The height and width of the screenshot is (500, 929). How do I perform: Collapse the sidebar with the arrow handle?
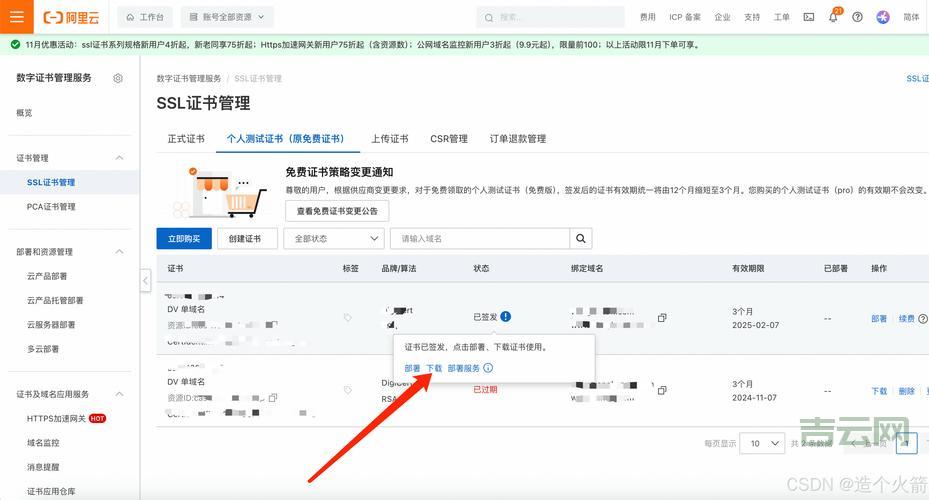coord(146,280)
